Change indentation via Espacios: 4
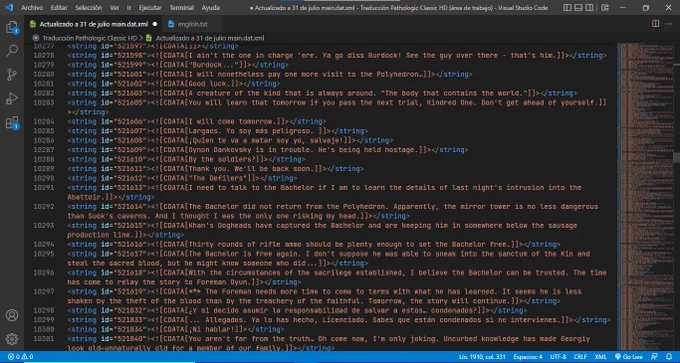This screenshot has height=363, width=680. pos(528,357)
